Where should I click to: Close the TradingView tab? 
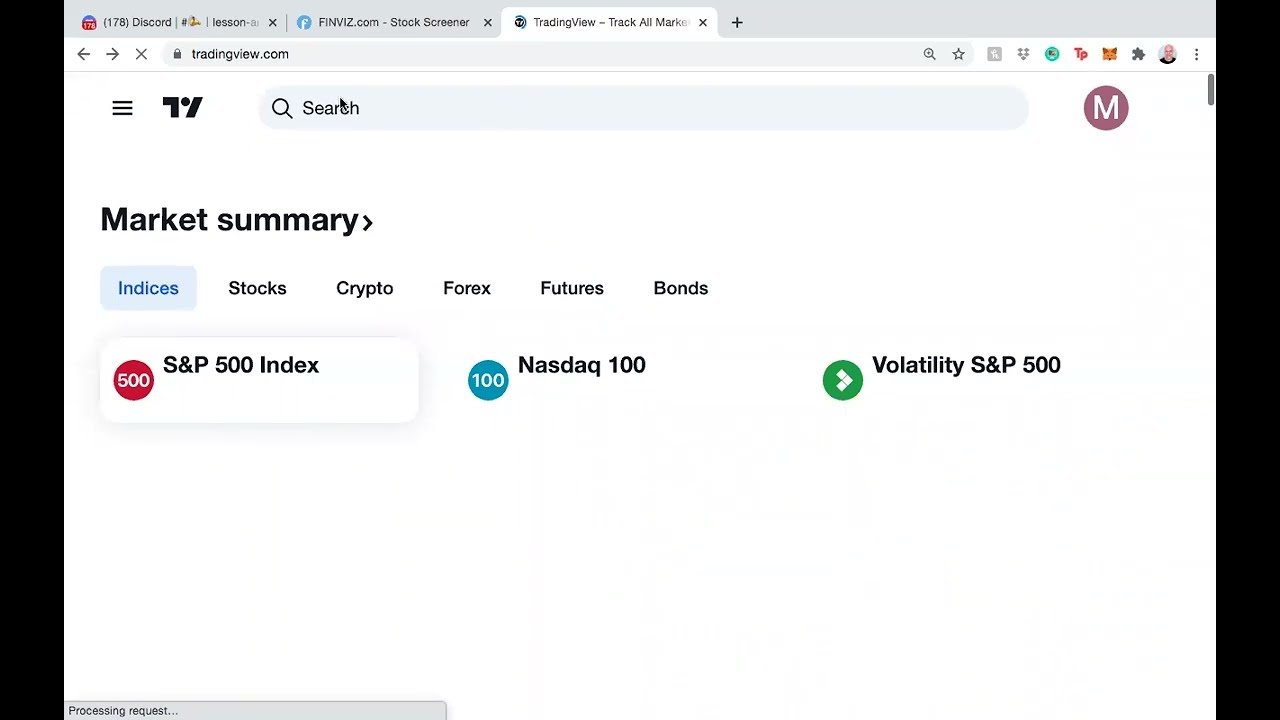702,22
